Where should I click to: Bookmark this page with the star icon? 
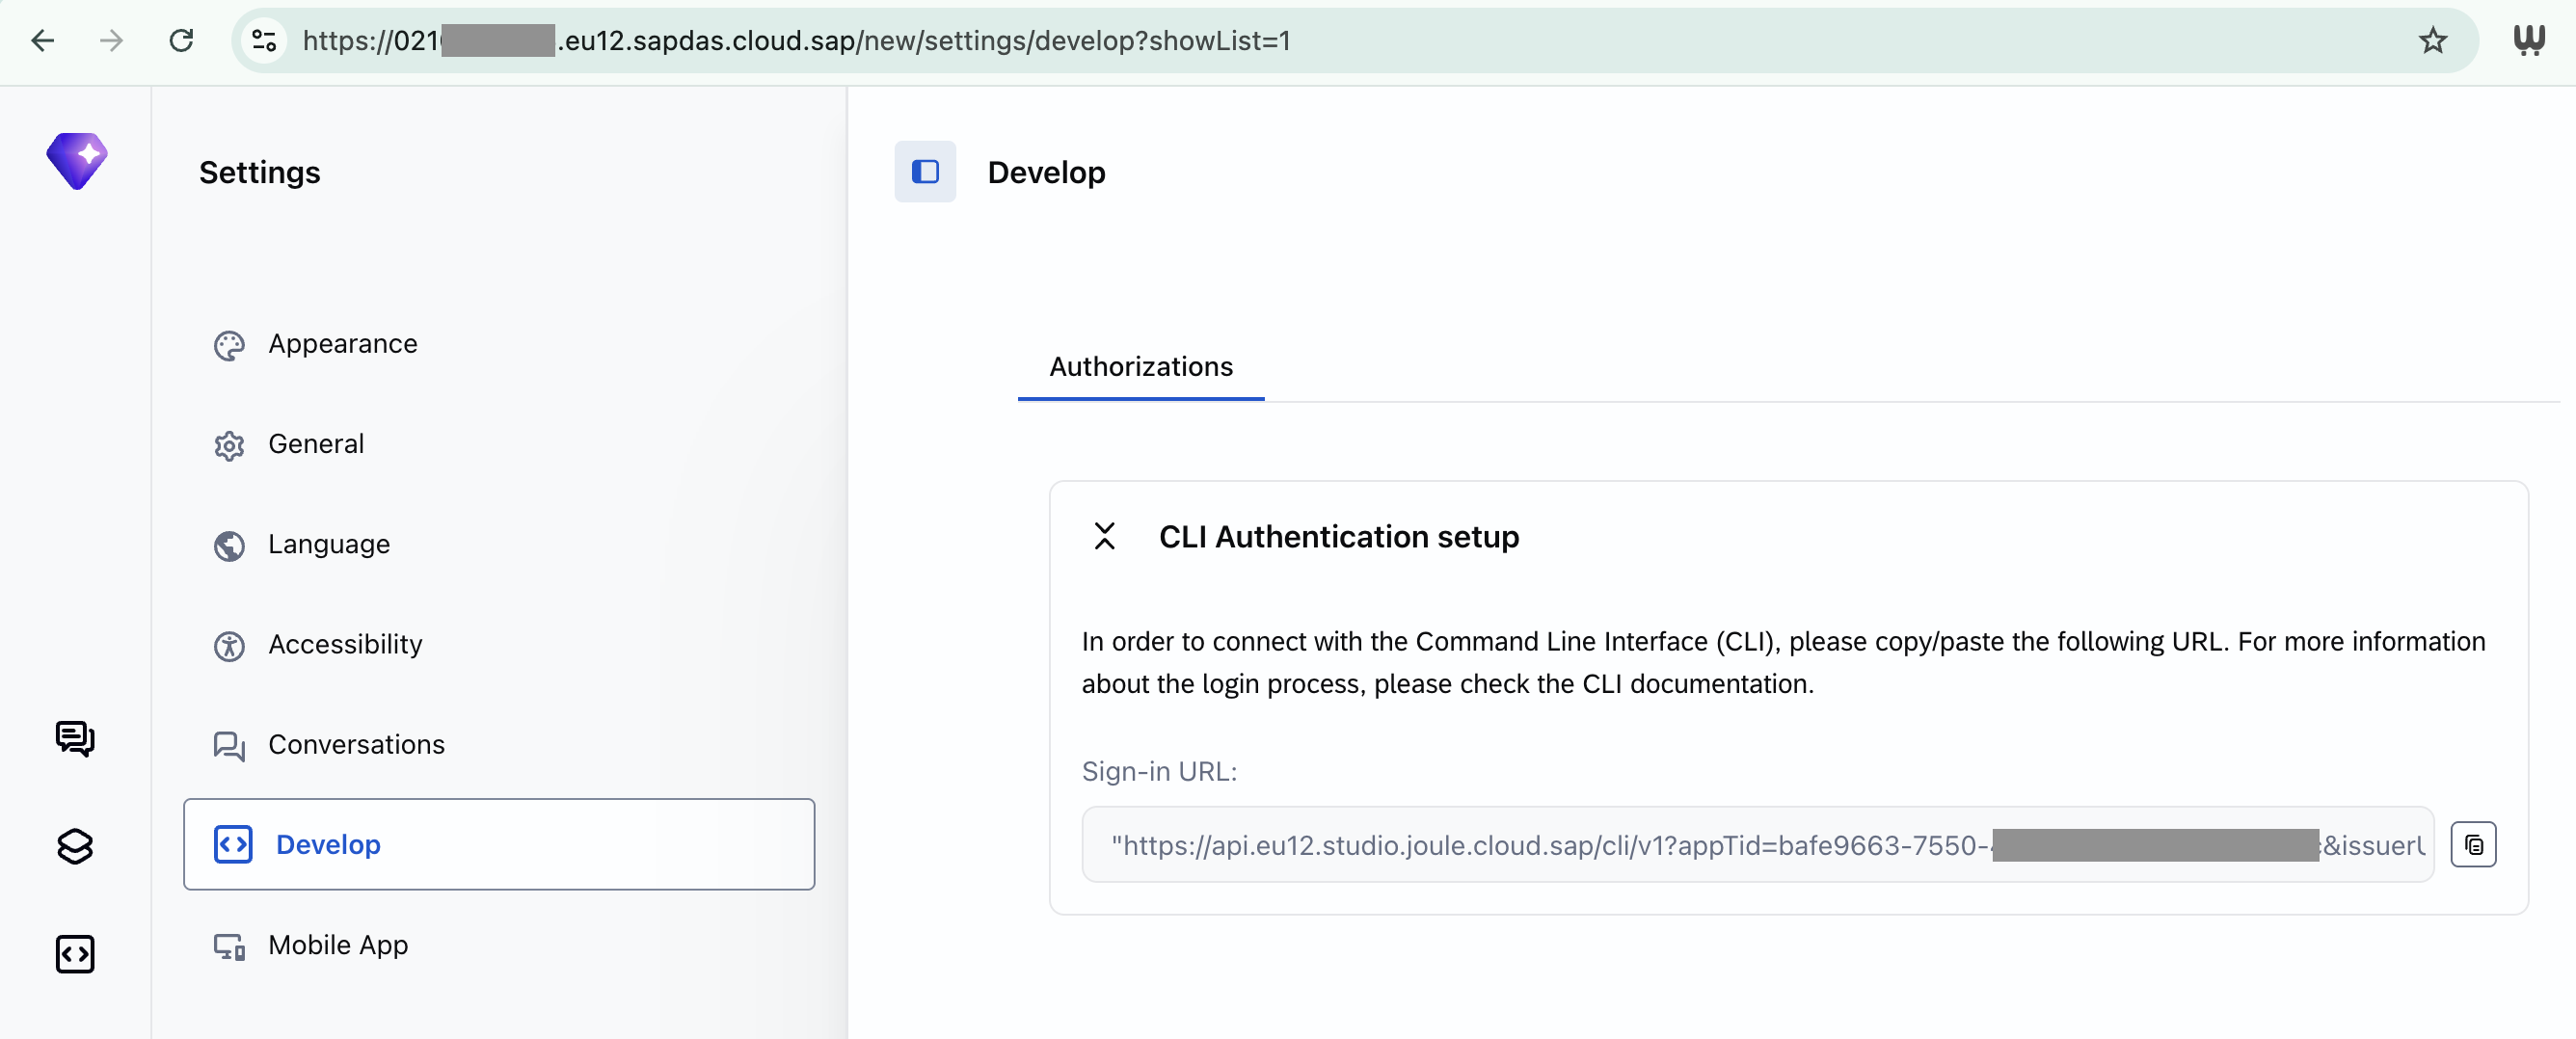tap(2432, 41)
